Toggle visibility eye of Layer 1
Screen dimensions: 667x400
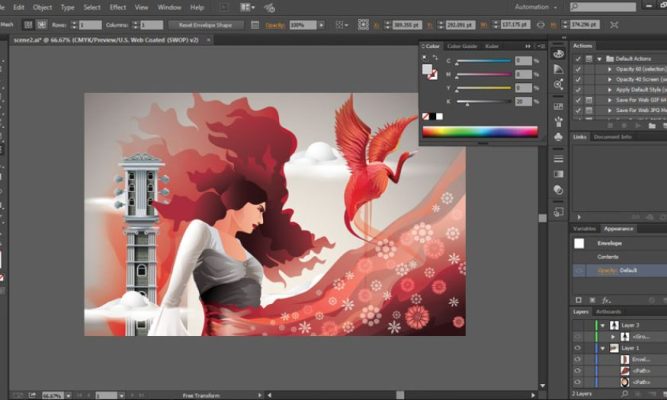(578, 348)
